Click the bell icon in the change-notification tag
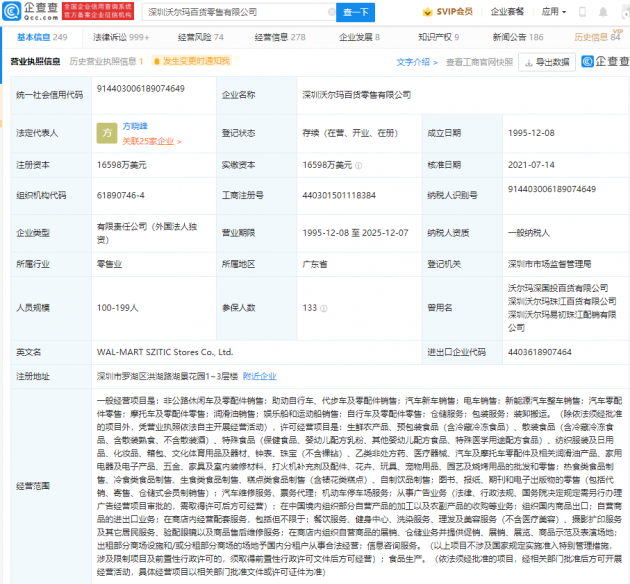 157,61
